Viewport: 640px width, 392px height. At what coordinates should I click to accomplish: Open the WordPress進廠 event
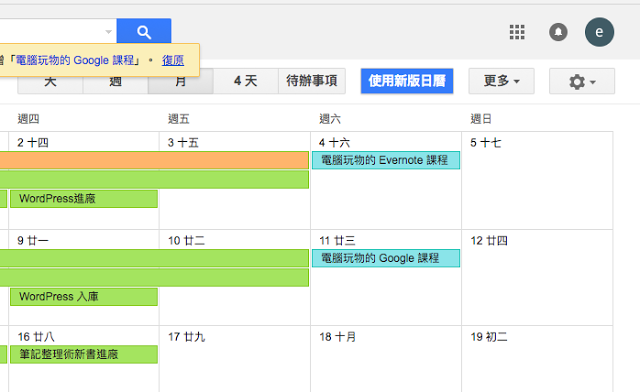[x=84, y=199]
